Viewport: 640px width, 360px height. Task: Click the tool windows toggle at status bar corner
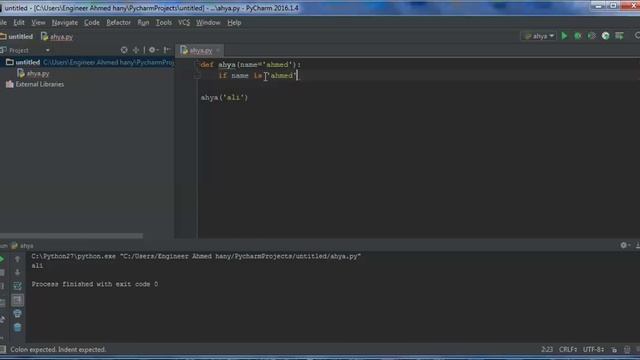2,349
